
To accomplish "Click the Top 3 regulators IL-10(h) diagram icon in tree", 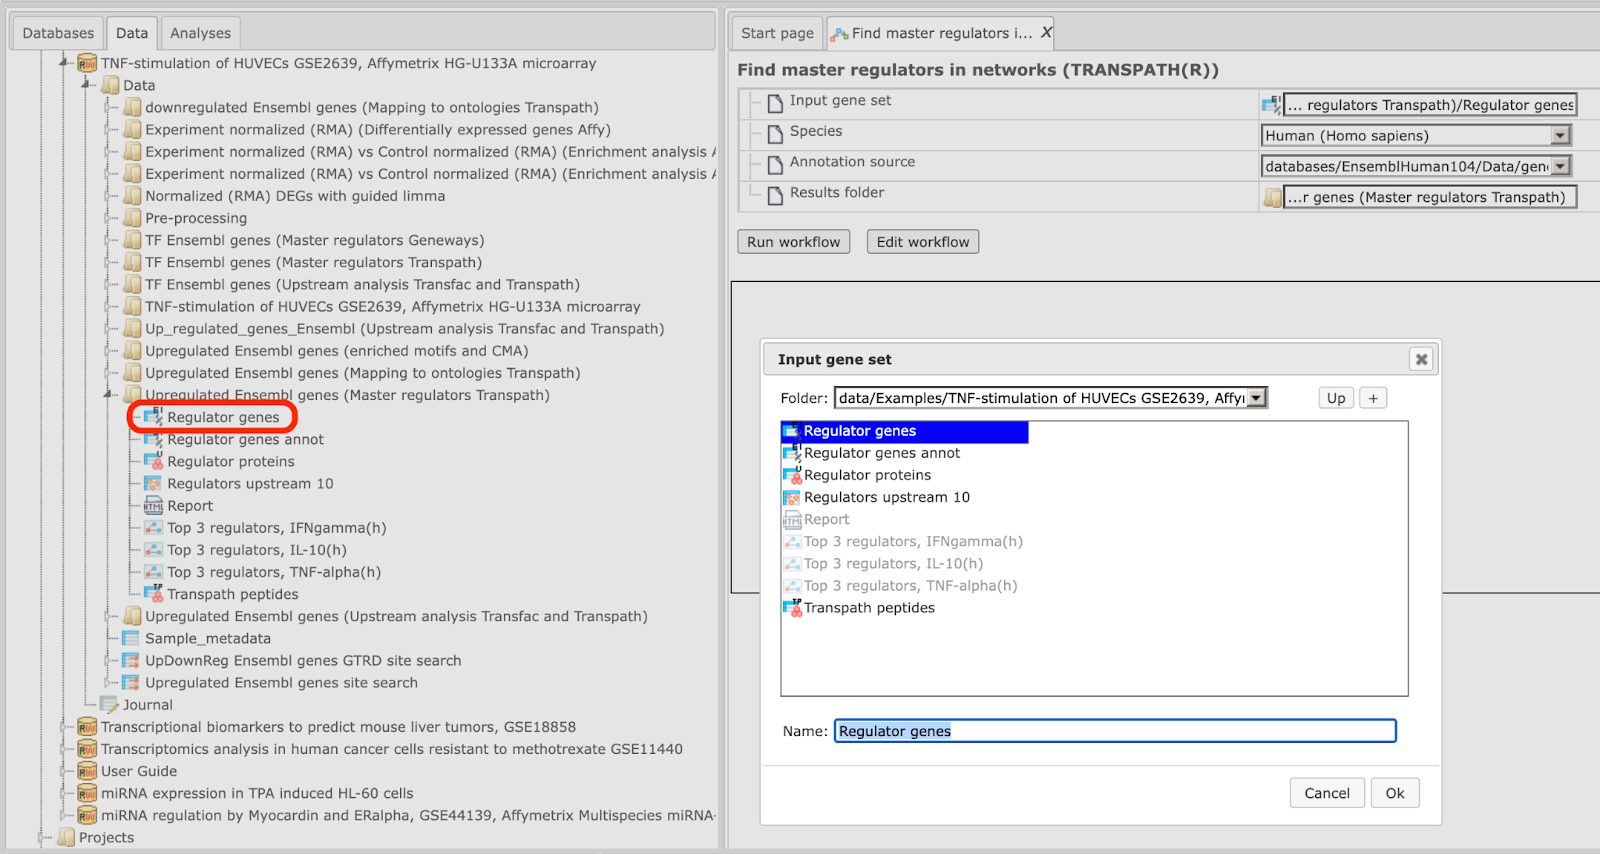I will click(x=153, y=550).
